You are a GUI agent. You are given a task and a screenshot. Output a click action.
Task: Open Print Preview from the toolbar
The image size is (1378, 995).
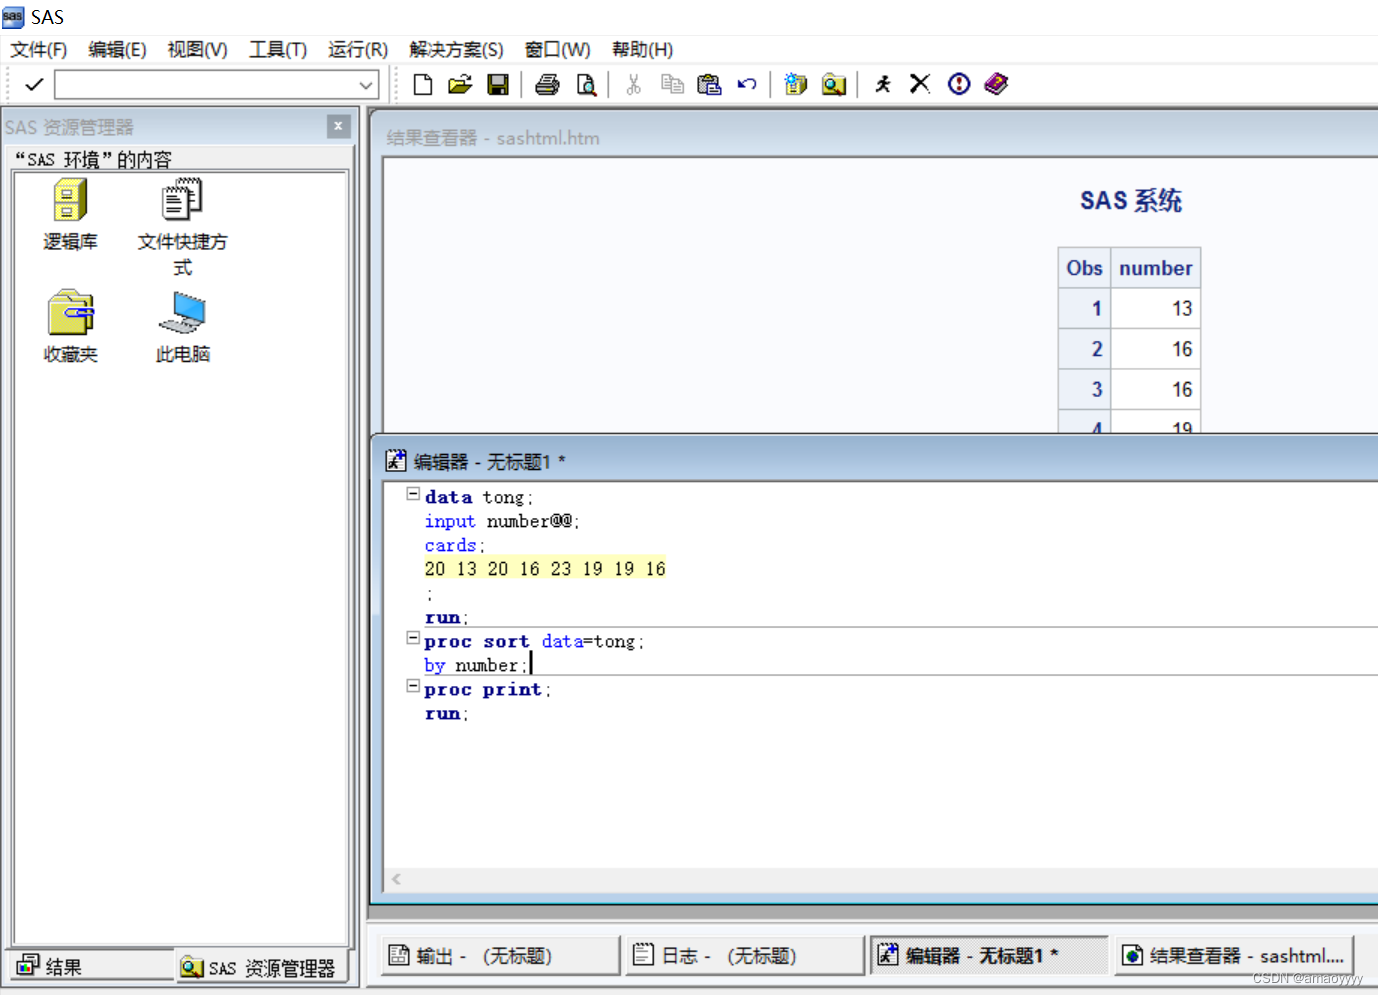[586, 85]
